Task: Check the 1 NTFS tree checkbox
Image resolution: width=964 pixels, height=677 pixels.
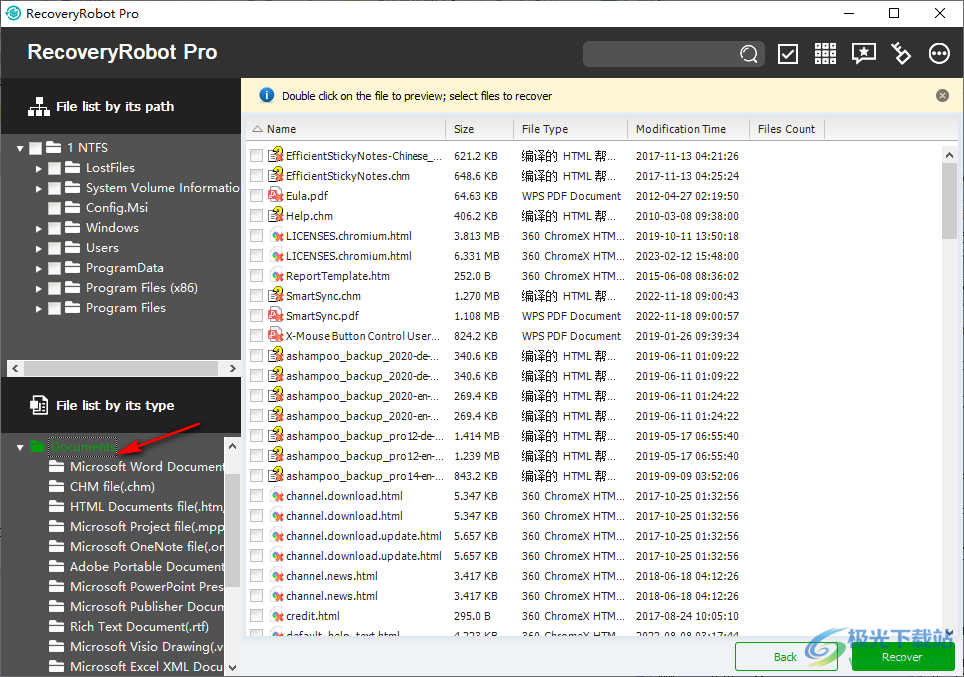Action: (36, 148)
